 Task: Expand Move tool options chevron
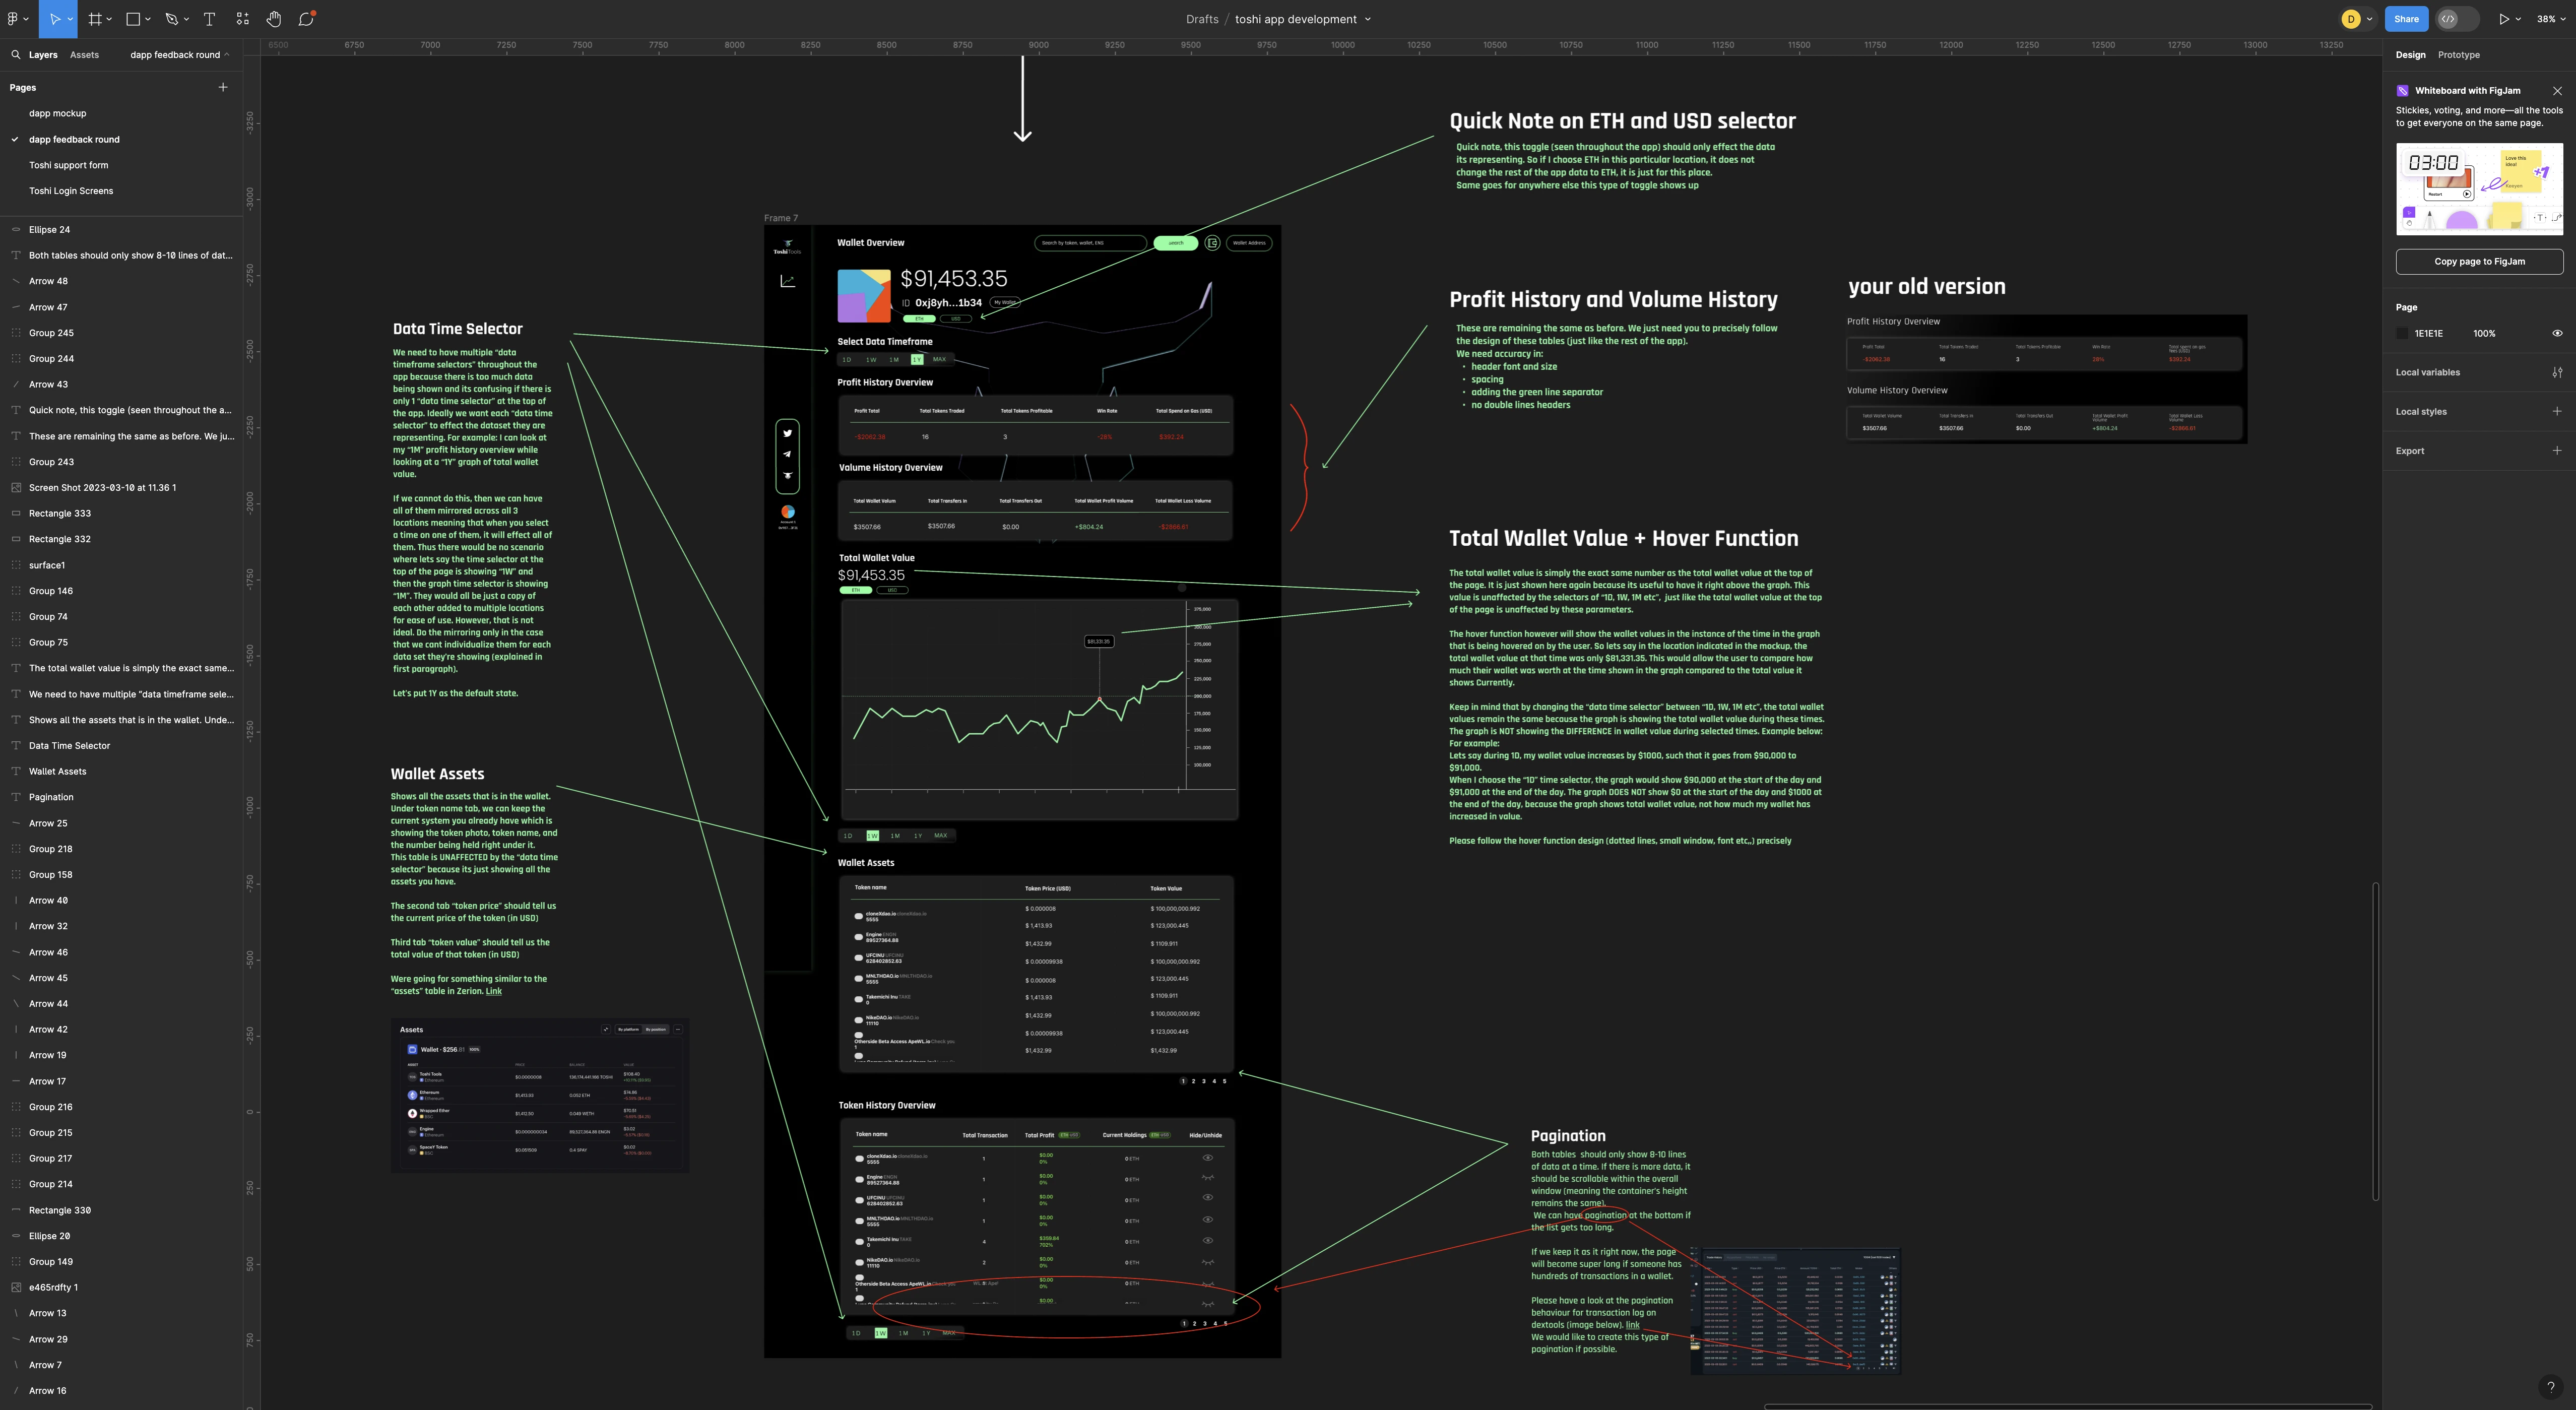pos(70,19)
